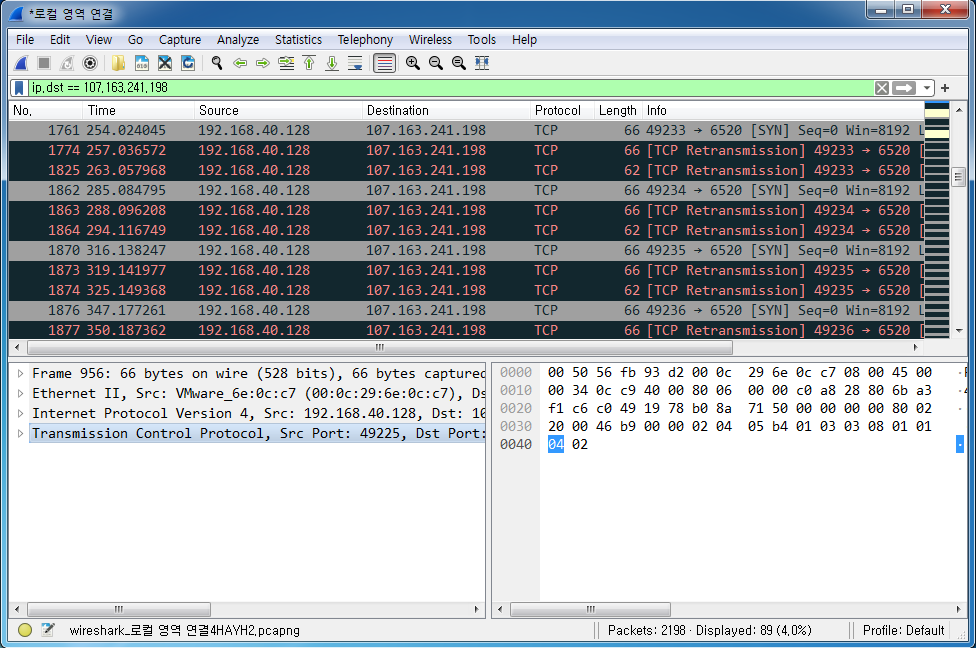Open the Wireless menu
Image resolution: width=976 pixels, height=648 pixels.
tap(430, 39)
